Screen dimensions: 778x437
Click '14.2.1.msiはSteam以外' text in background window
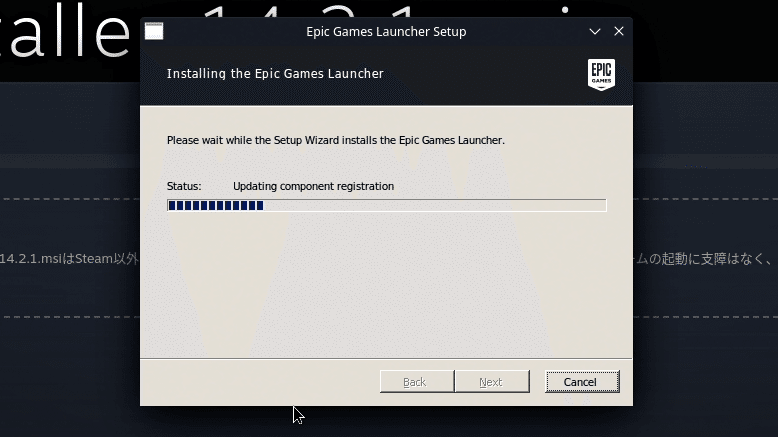click(x=69, y=258)
